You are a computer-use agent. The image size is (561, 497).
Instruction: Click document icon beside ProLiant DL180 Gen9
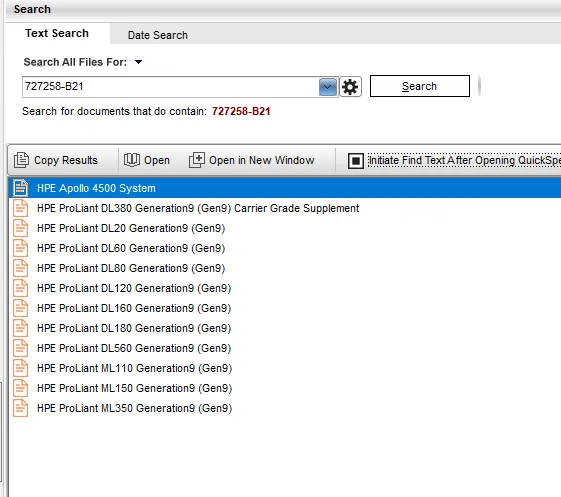coord(20,328)
